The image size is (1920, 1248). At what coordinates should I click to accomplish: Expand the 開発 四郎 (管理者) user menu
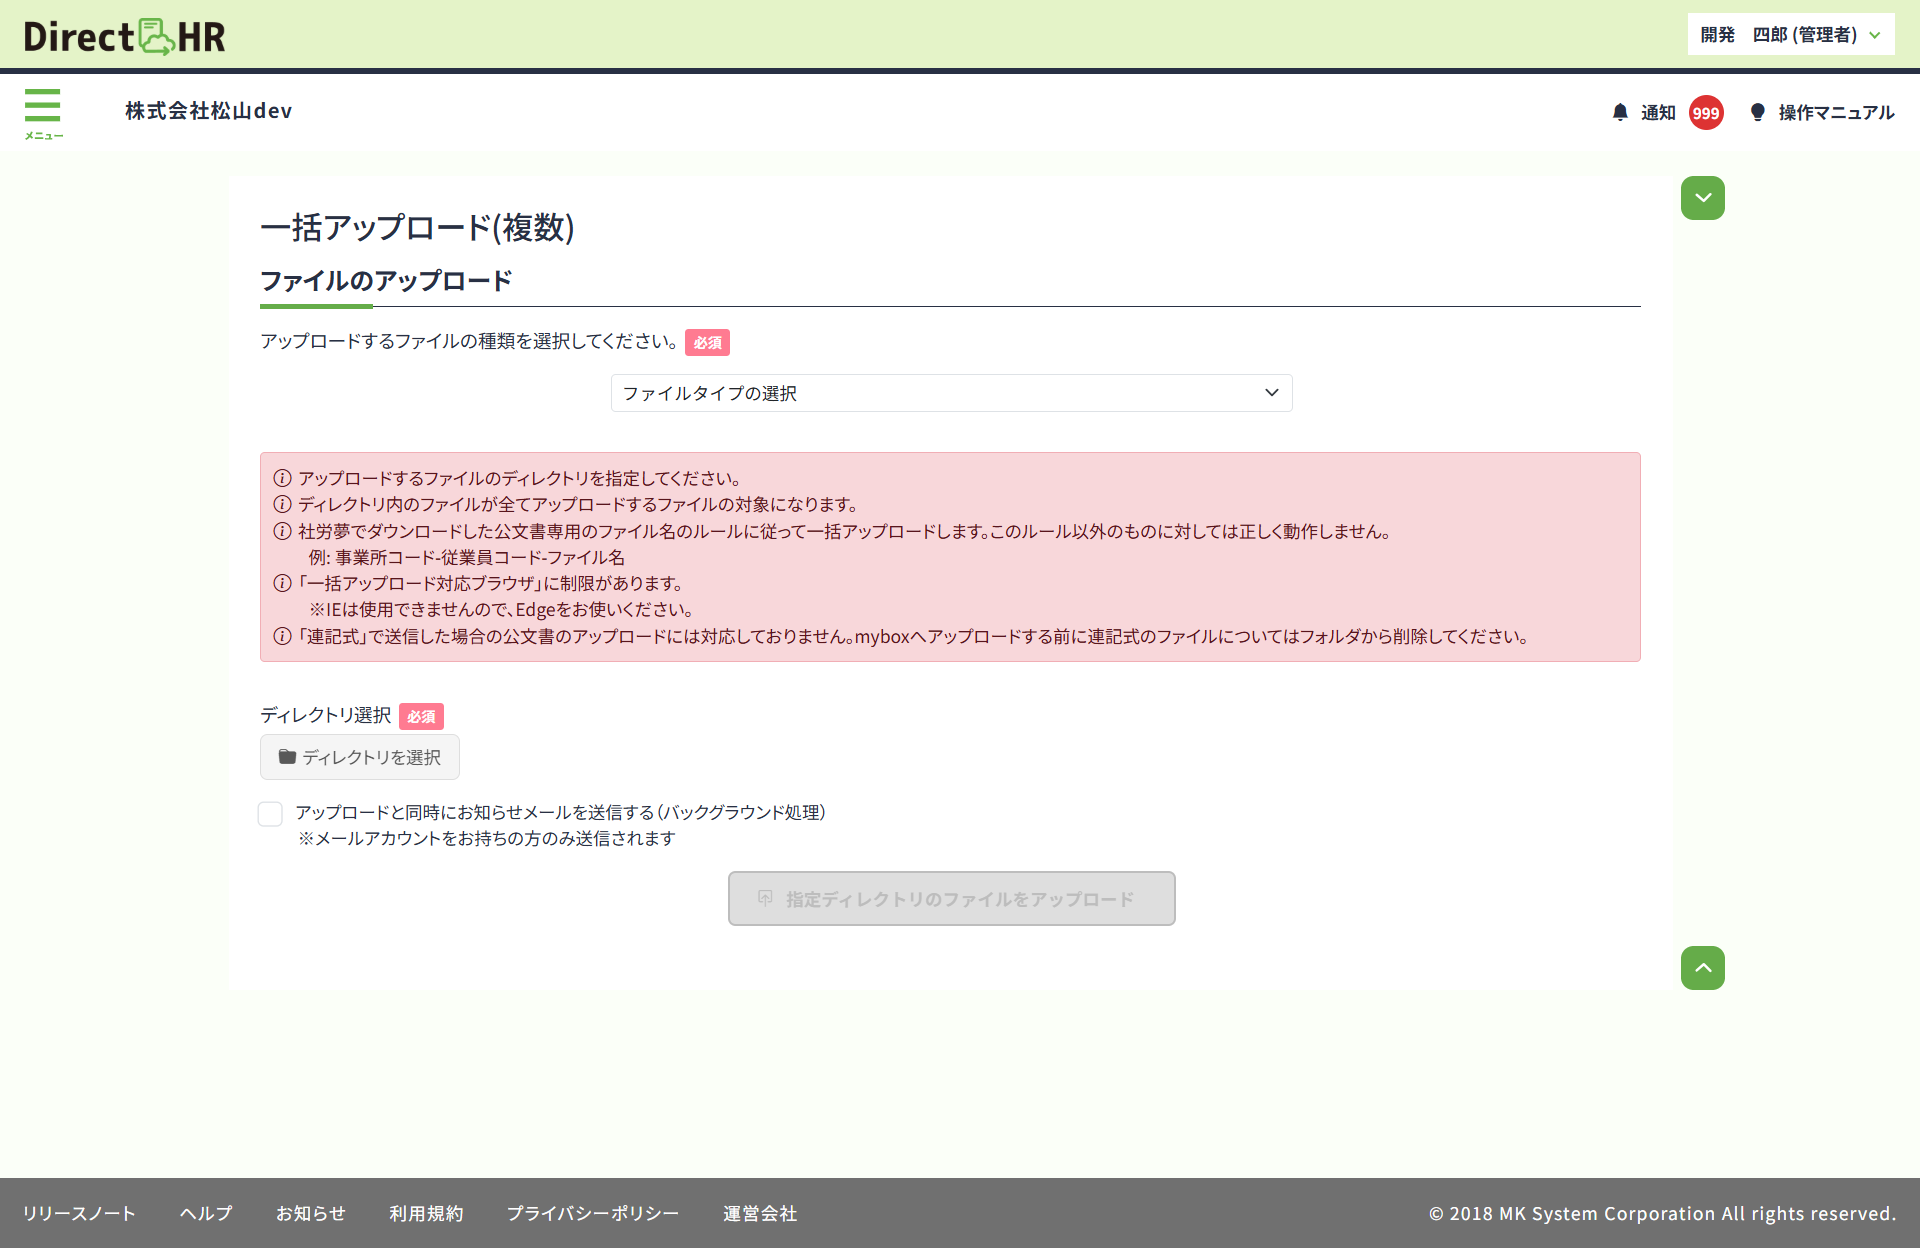click(1790, 35)
